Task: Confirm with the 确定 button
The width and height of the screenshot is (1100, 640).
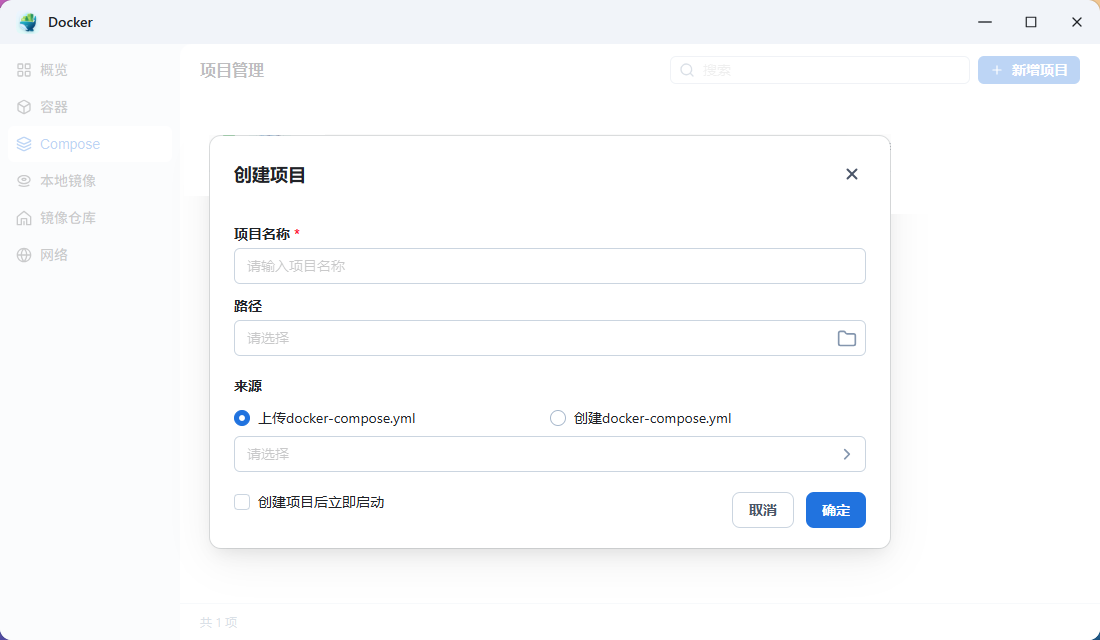Action: click(x=835, y=510)
